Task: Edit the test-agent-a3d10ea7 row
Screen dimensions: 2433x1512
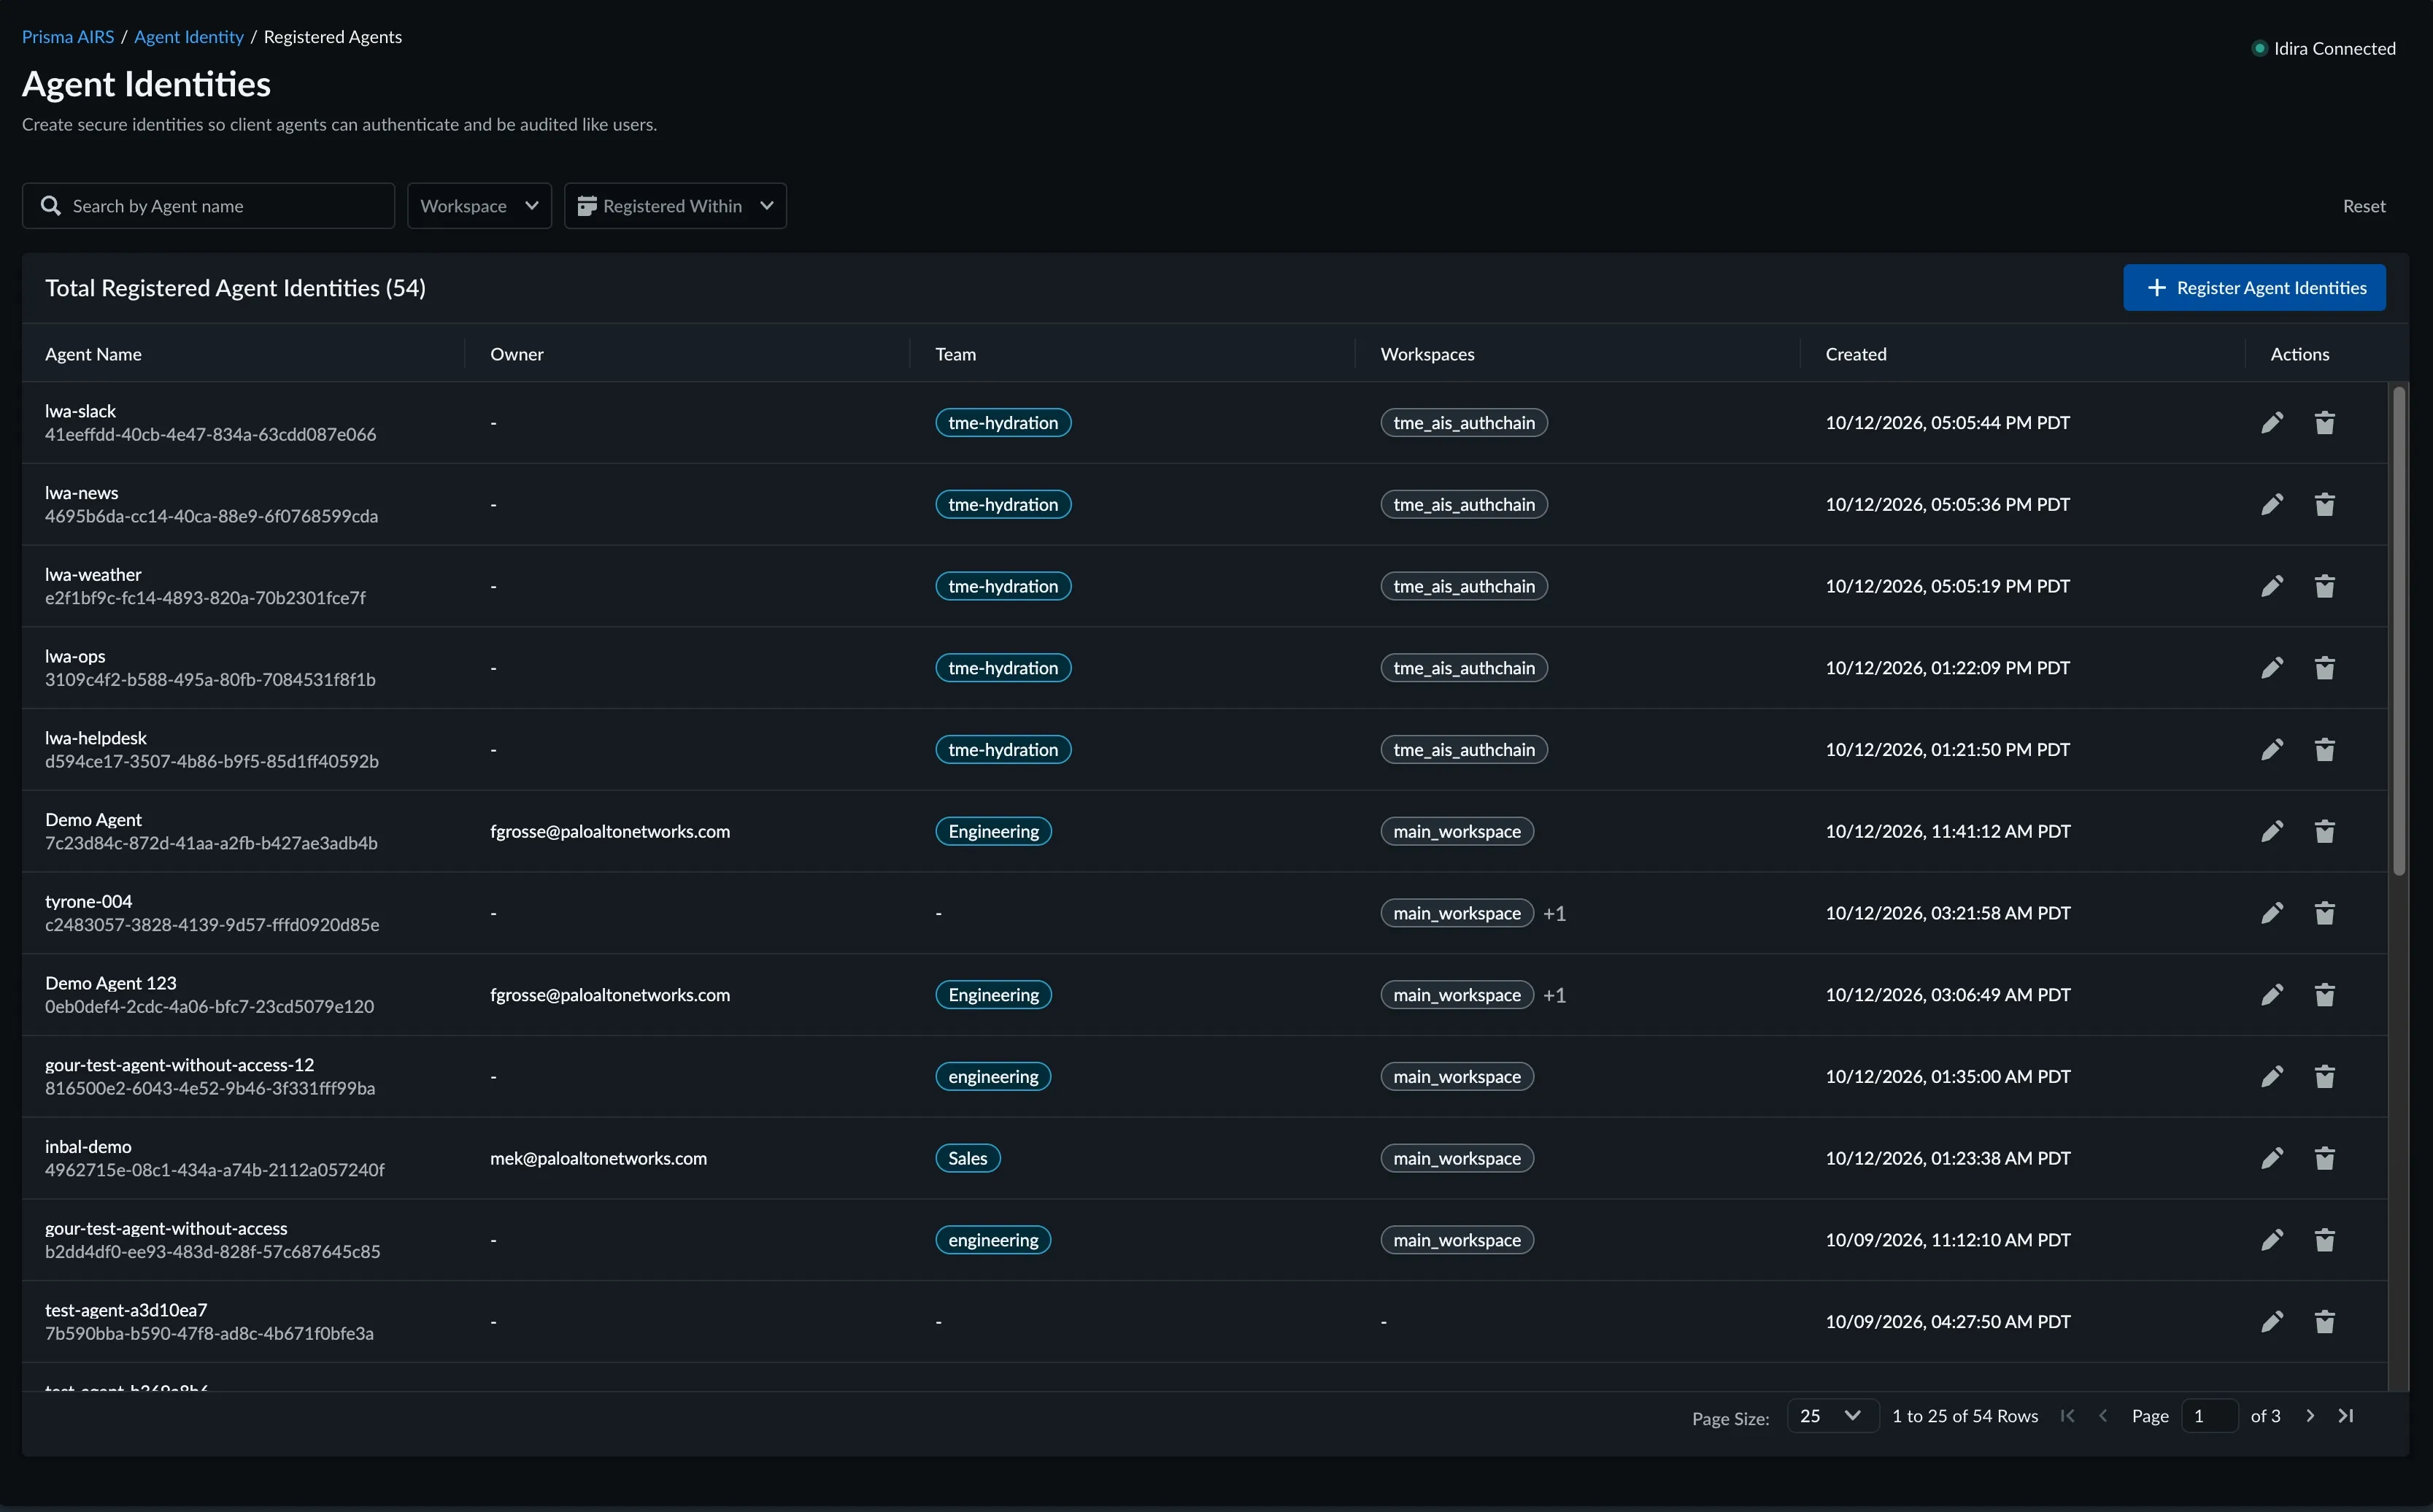Action: coord(2272,1322)
